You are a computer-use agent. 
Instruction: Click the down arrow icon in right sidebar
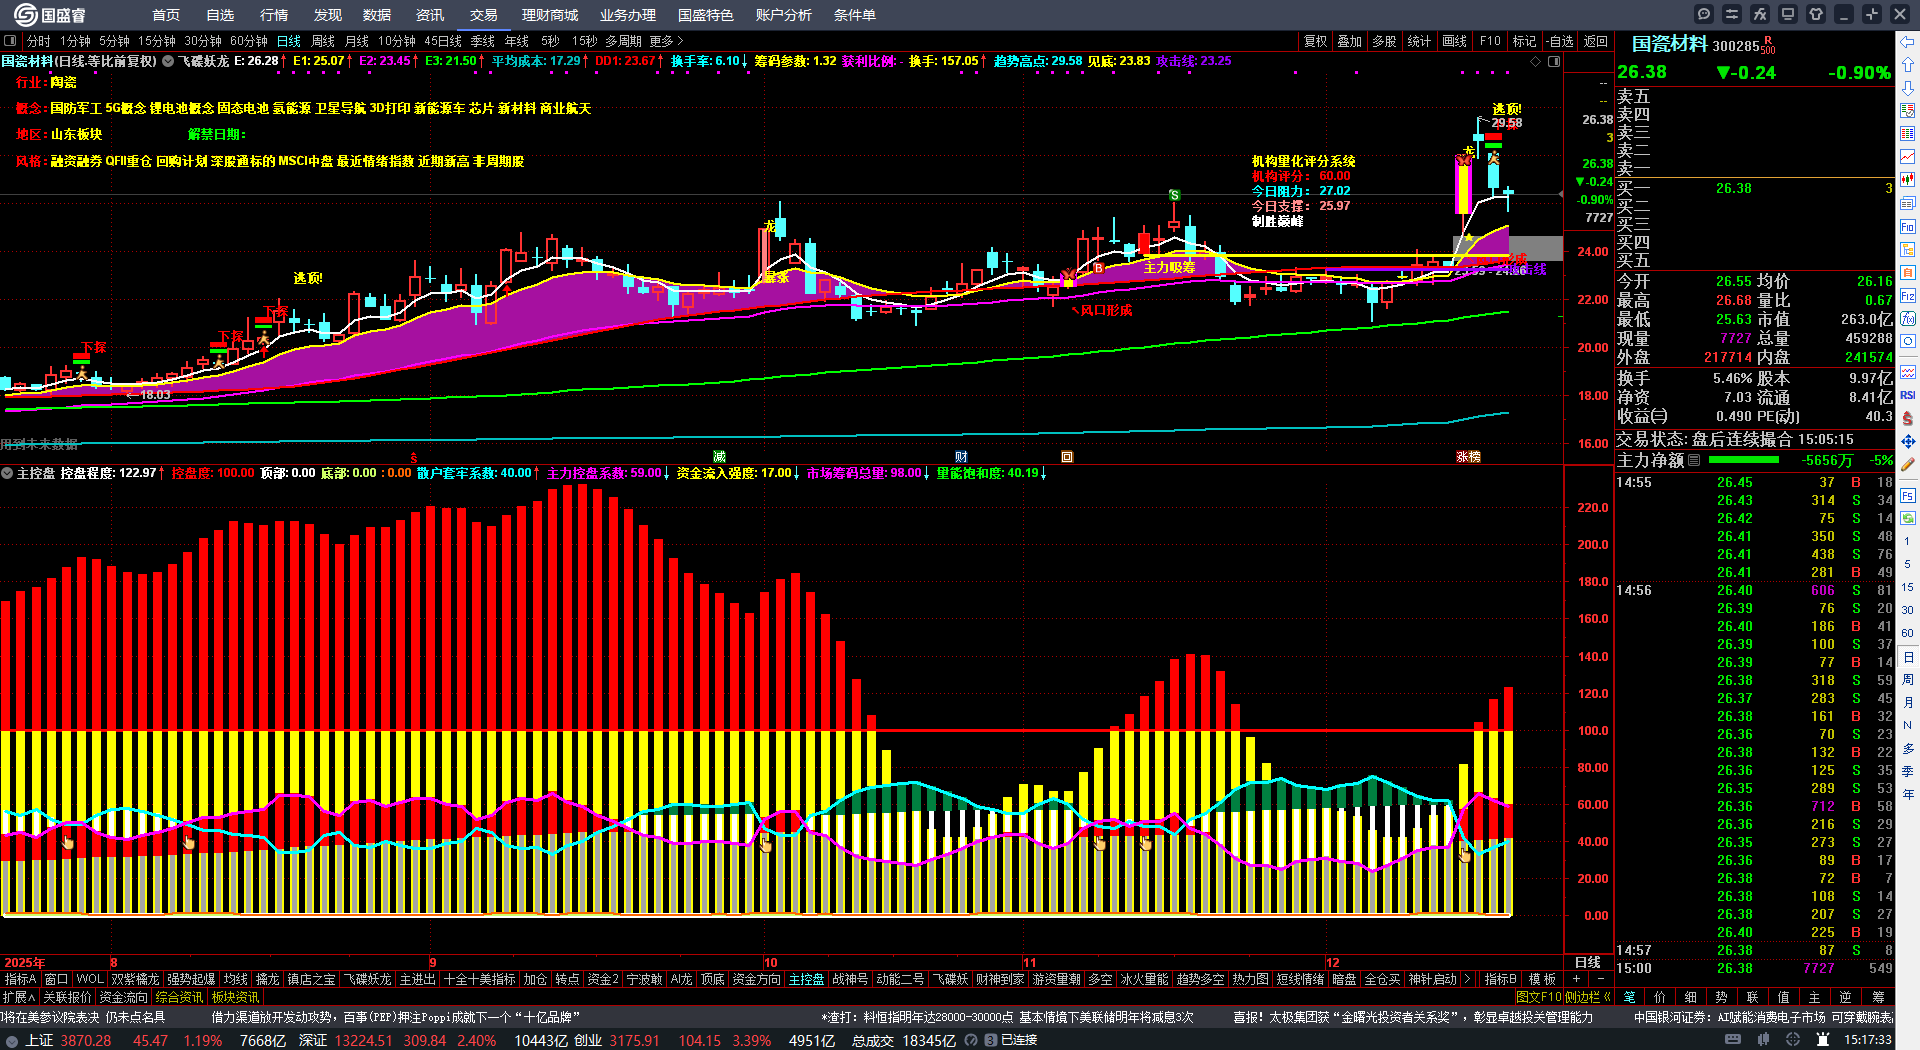pyautogui.click(x=1908, y=88)
